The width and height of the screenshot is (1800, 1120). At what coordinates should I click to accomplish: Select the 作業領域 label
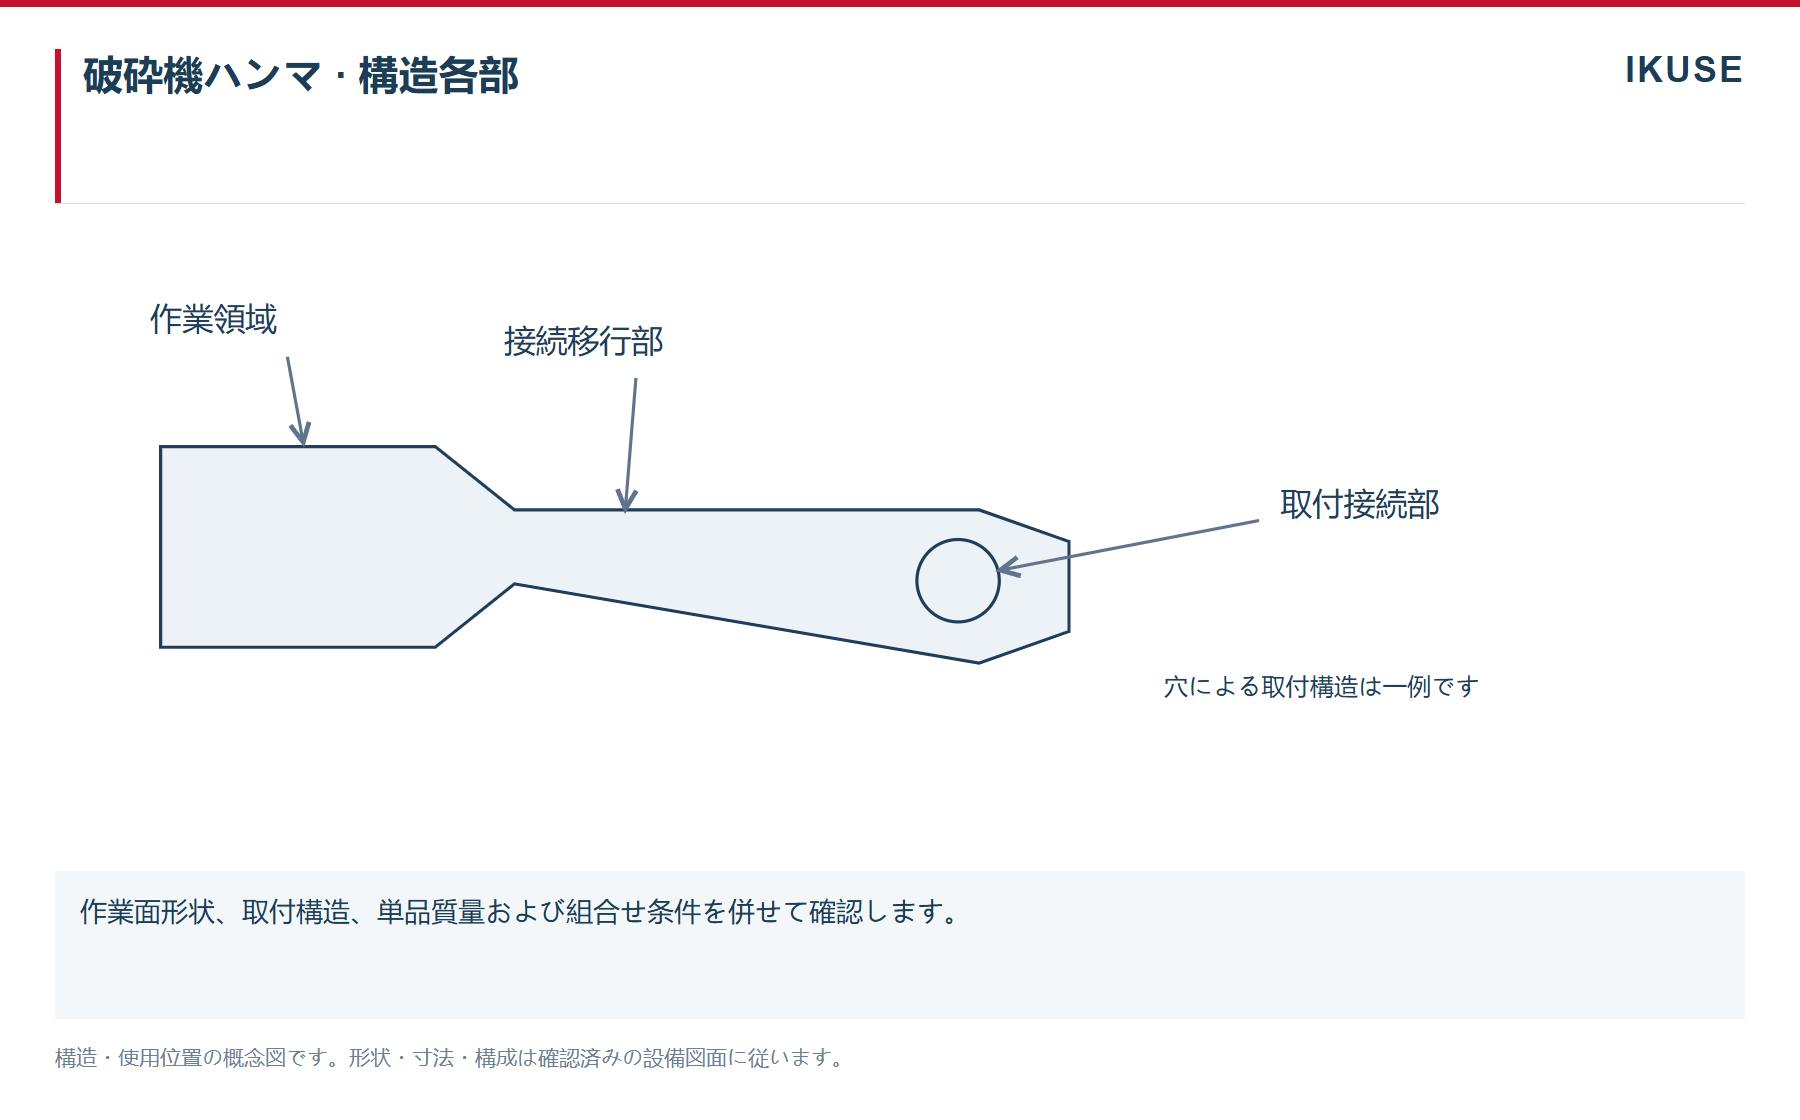pos(213,320)
